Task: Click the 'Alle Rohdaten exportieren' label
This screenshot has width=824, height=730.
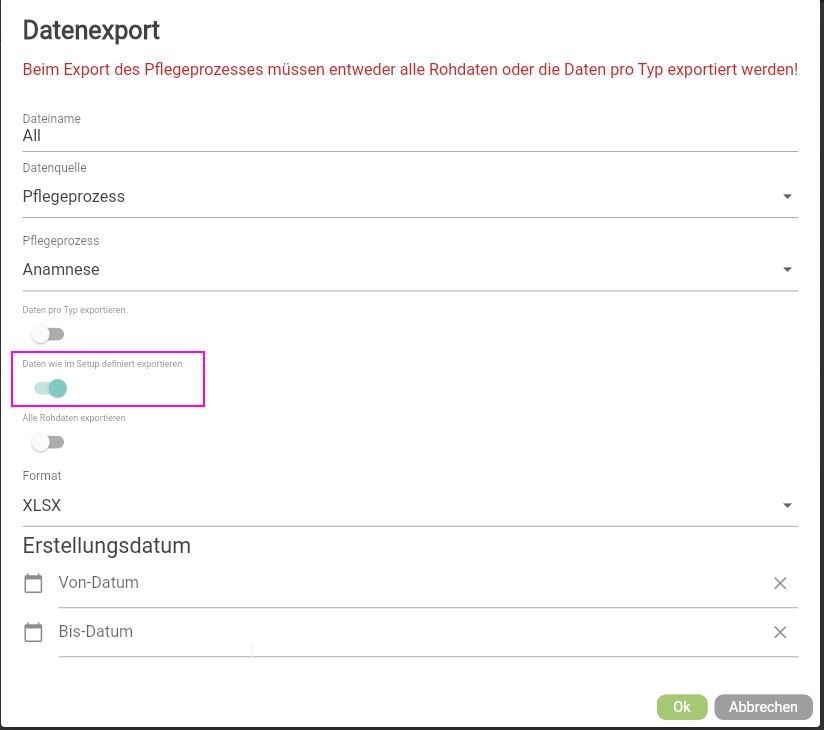Action: coord(74,418)
